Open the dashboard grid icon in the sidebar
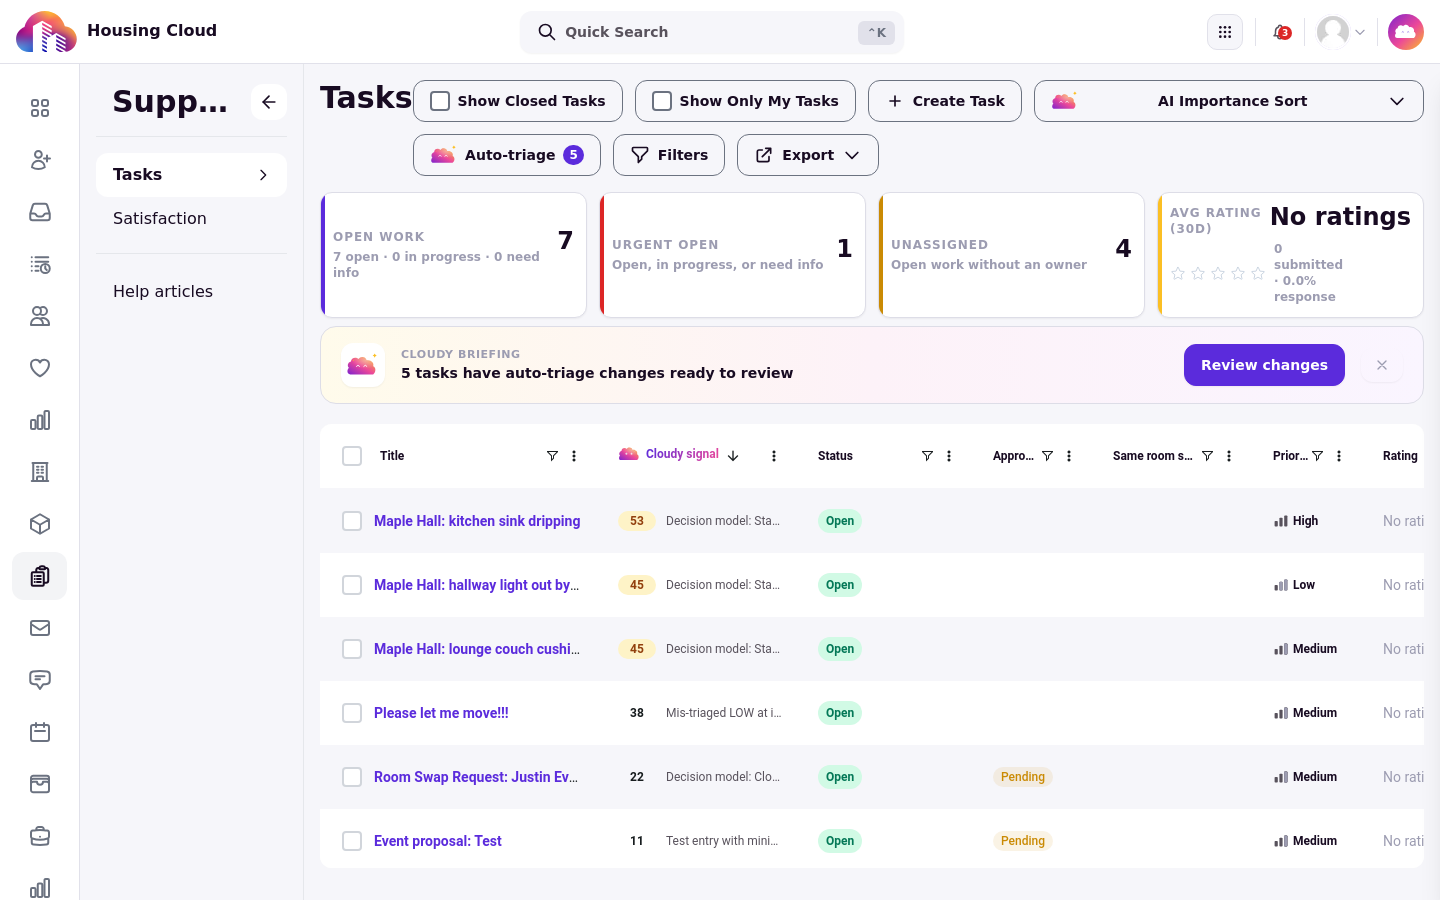 (40, 108)
